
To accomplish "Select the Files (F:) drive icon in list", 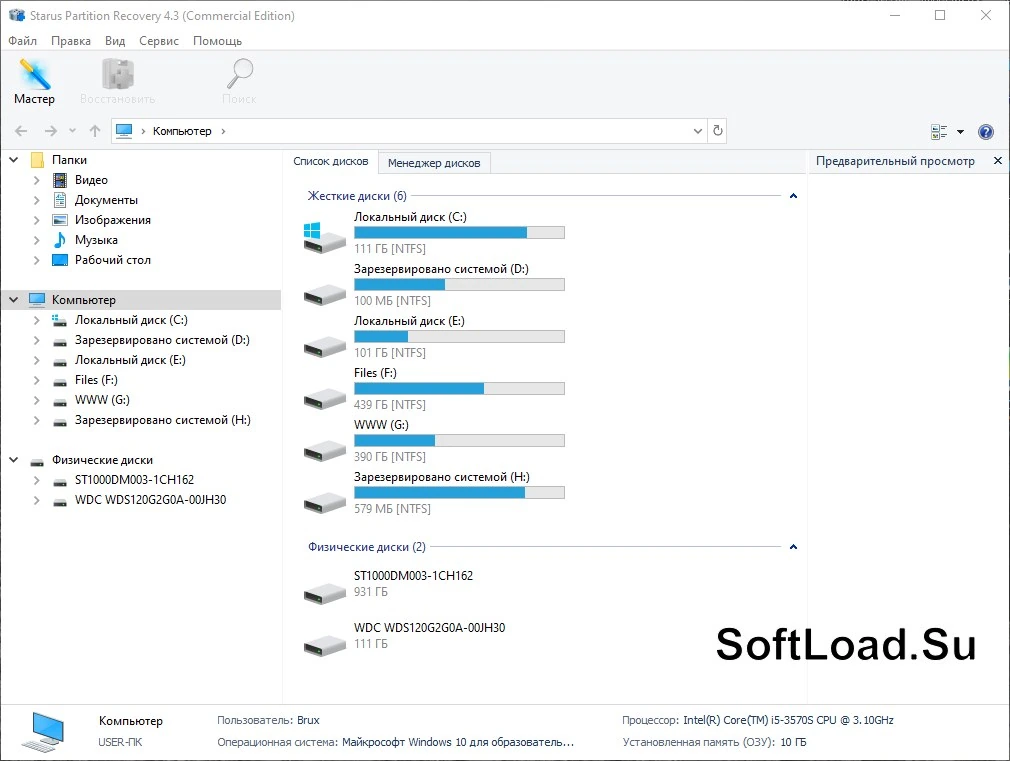I will (x=325, y=398).
